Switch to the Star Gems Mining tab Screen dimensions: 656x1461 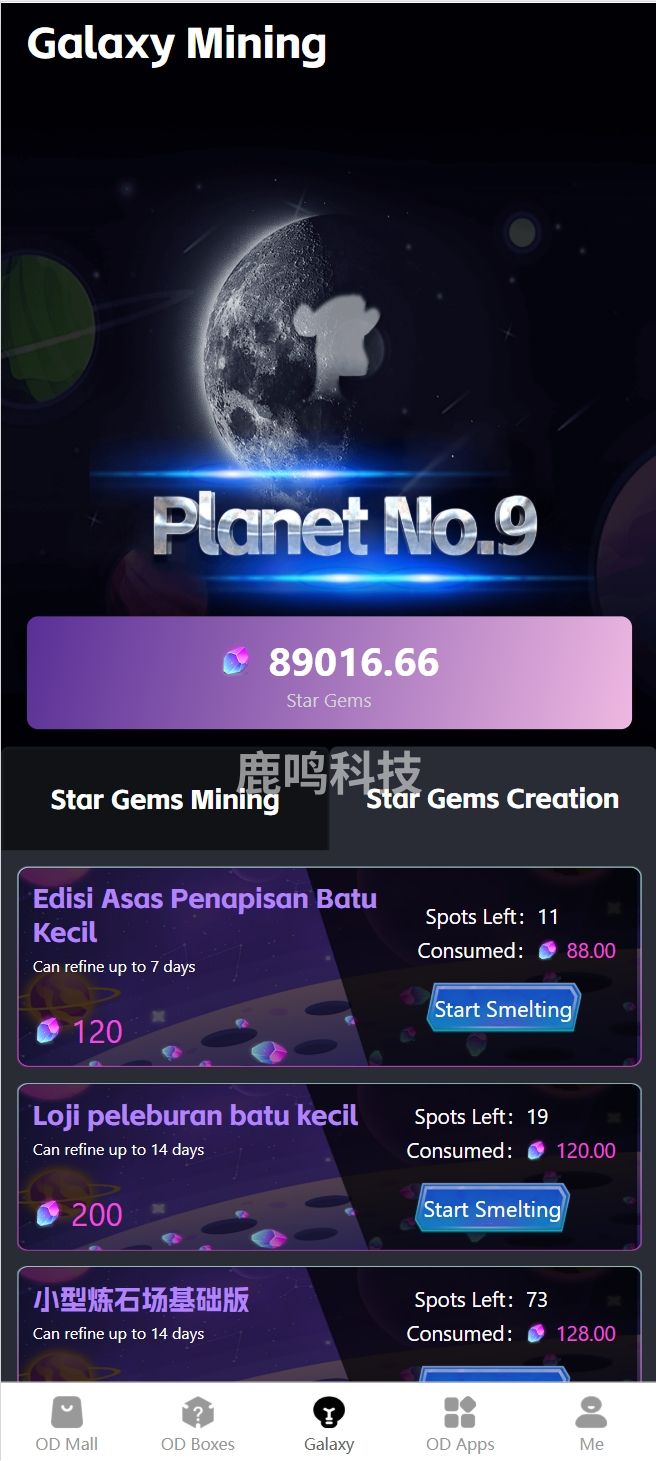tap(165, 799)
